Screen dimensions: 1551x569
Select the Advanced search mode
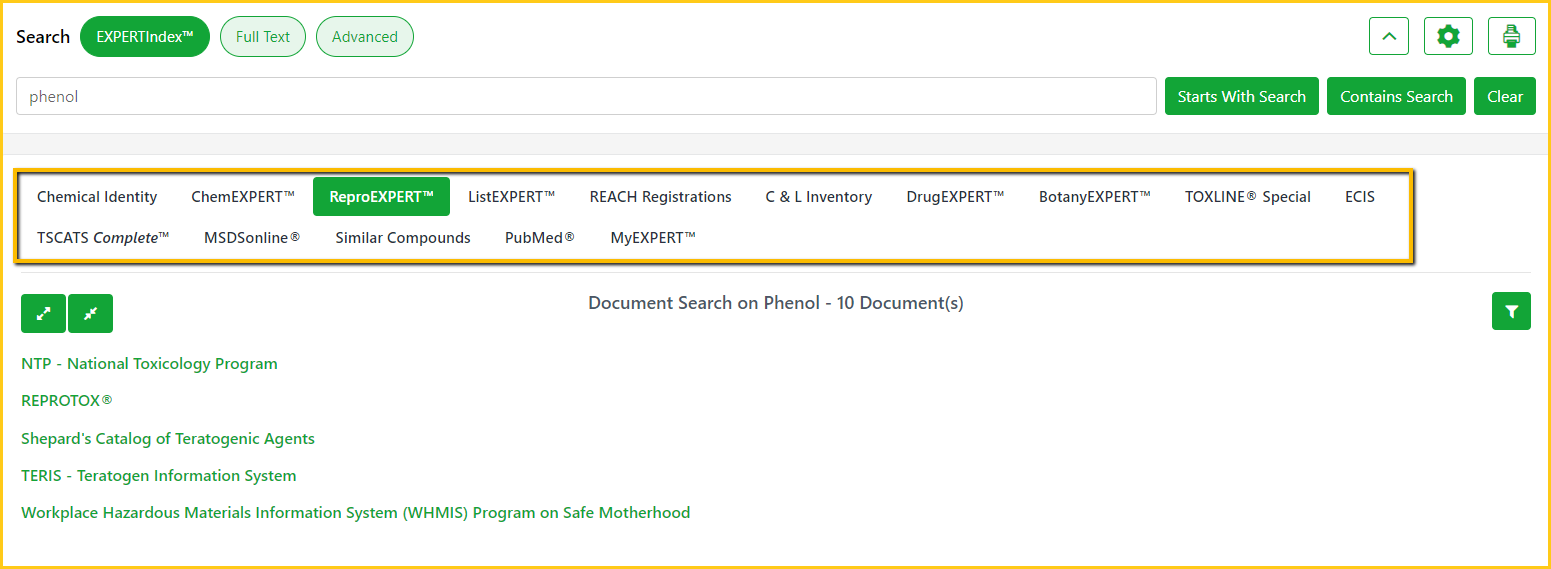coord(364,37)
